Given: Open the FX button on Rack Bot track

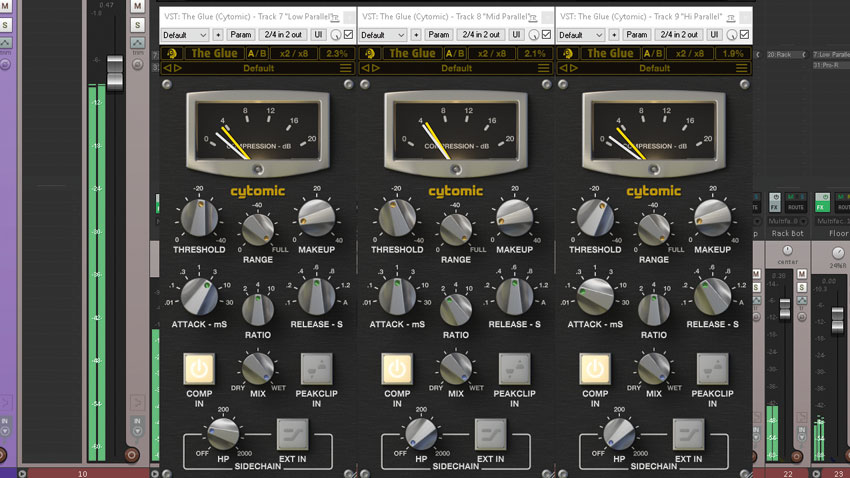Looking at the screenshot, I should (x=775, y=202).
